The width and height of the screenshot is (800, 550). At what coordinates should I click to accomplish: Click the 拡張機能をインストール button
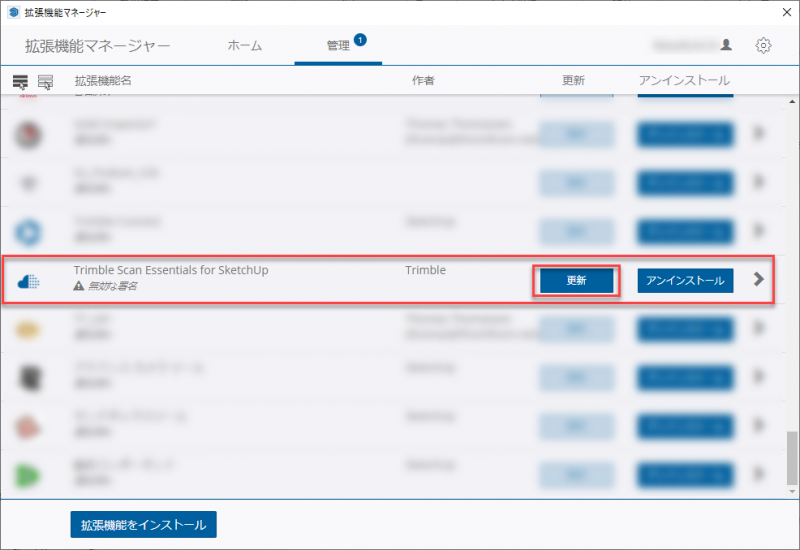pos(143,524)
